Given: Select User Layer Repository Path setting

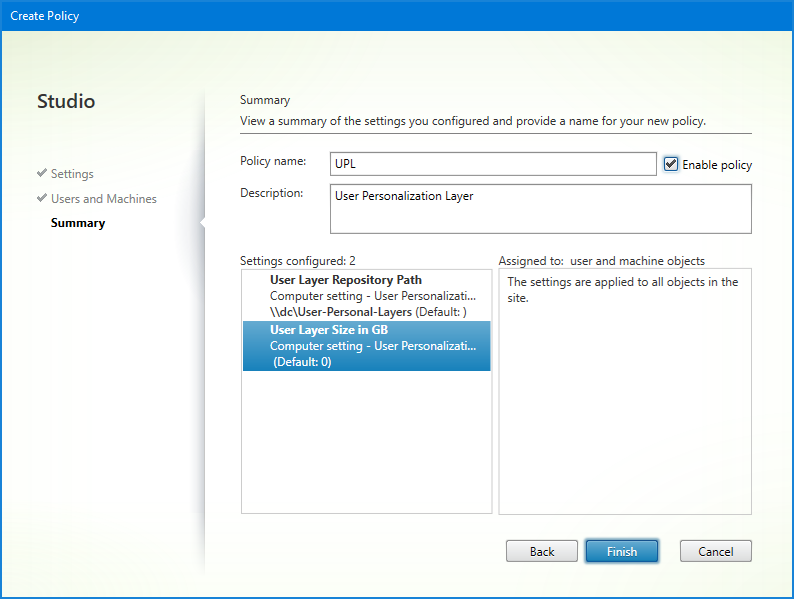Looking at the screenshot, I should pos(345,280).
